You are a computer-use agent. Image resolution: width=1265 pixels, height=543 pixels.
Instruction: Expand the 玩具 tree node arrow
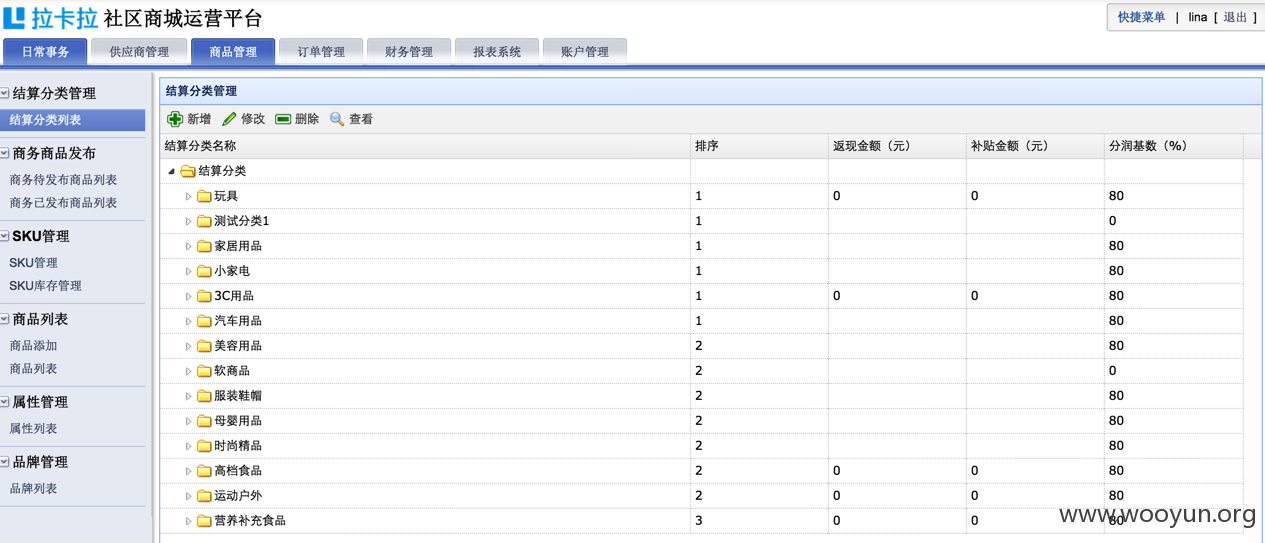coord(188,196)
